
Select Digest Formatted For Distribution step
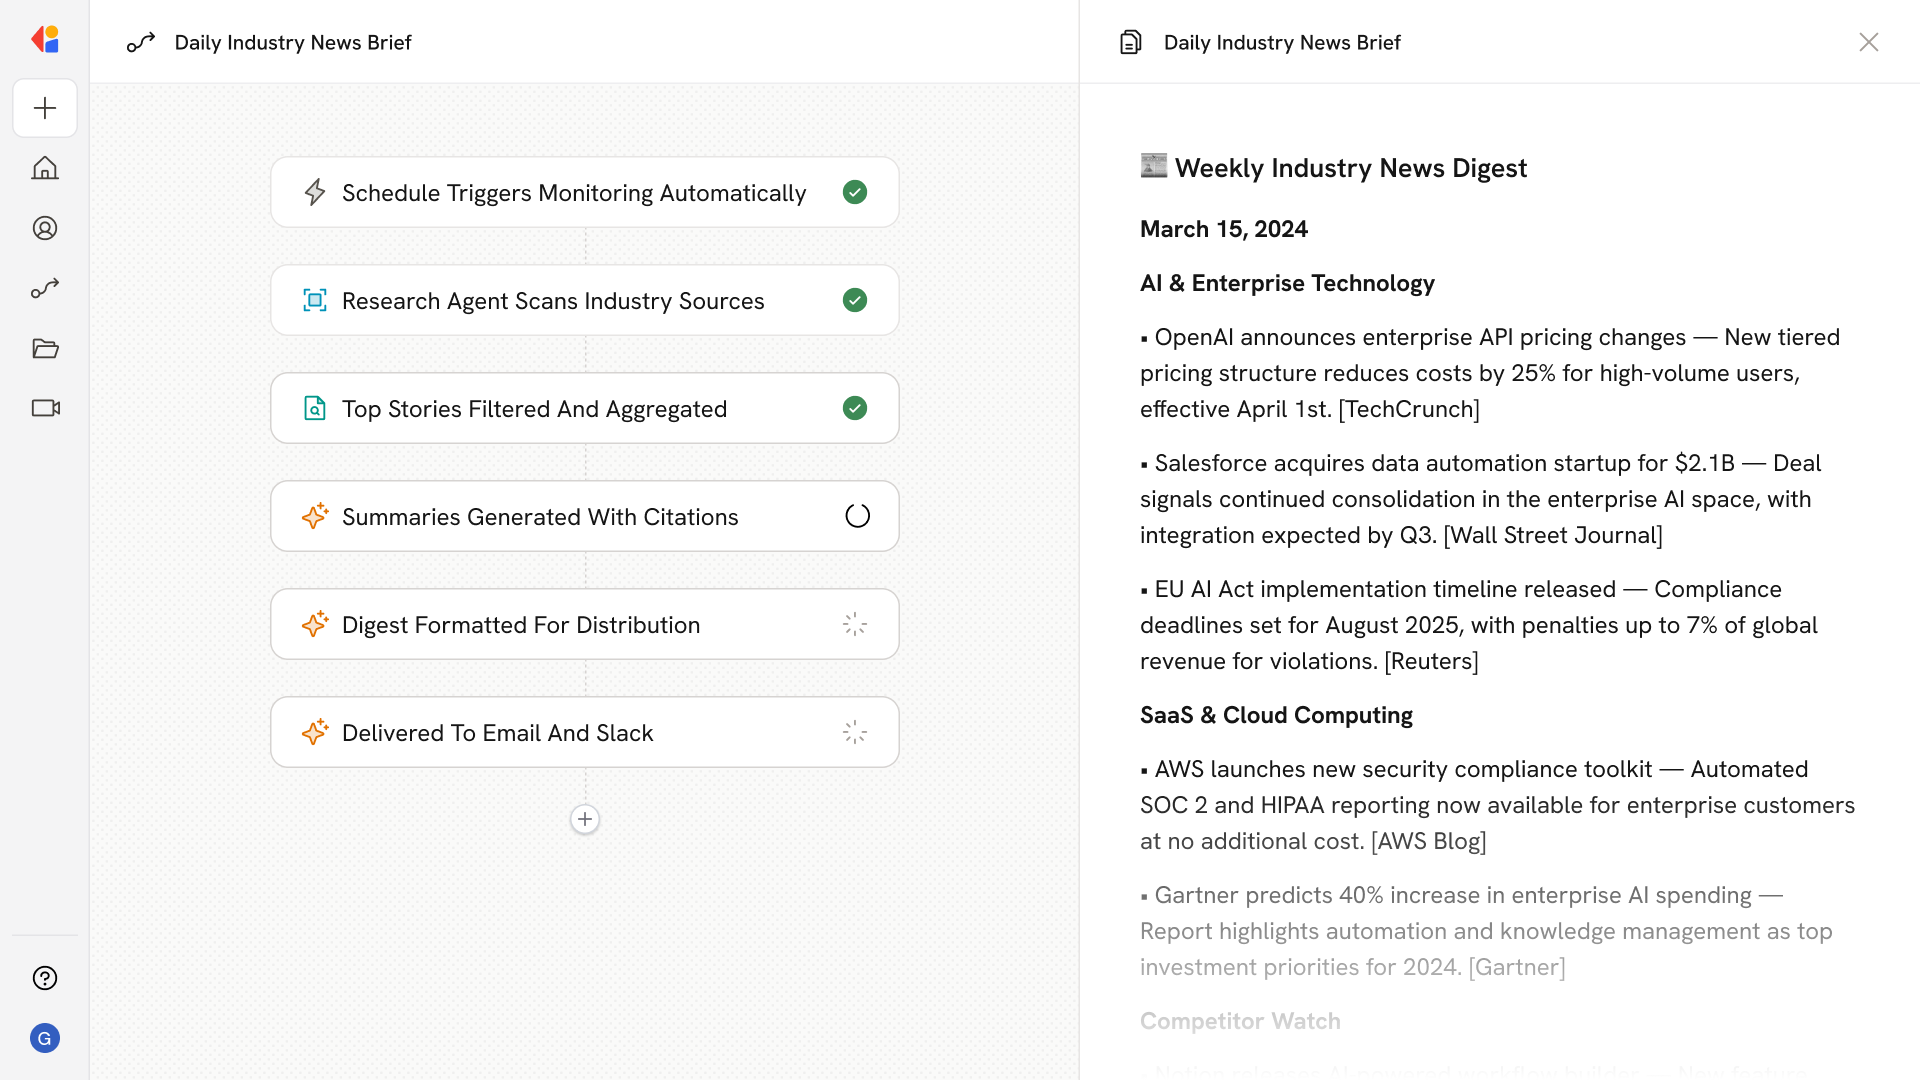[x=521, y=625]
